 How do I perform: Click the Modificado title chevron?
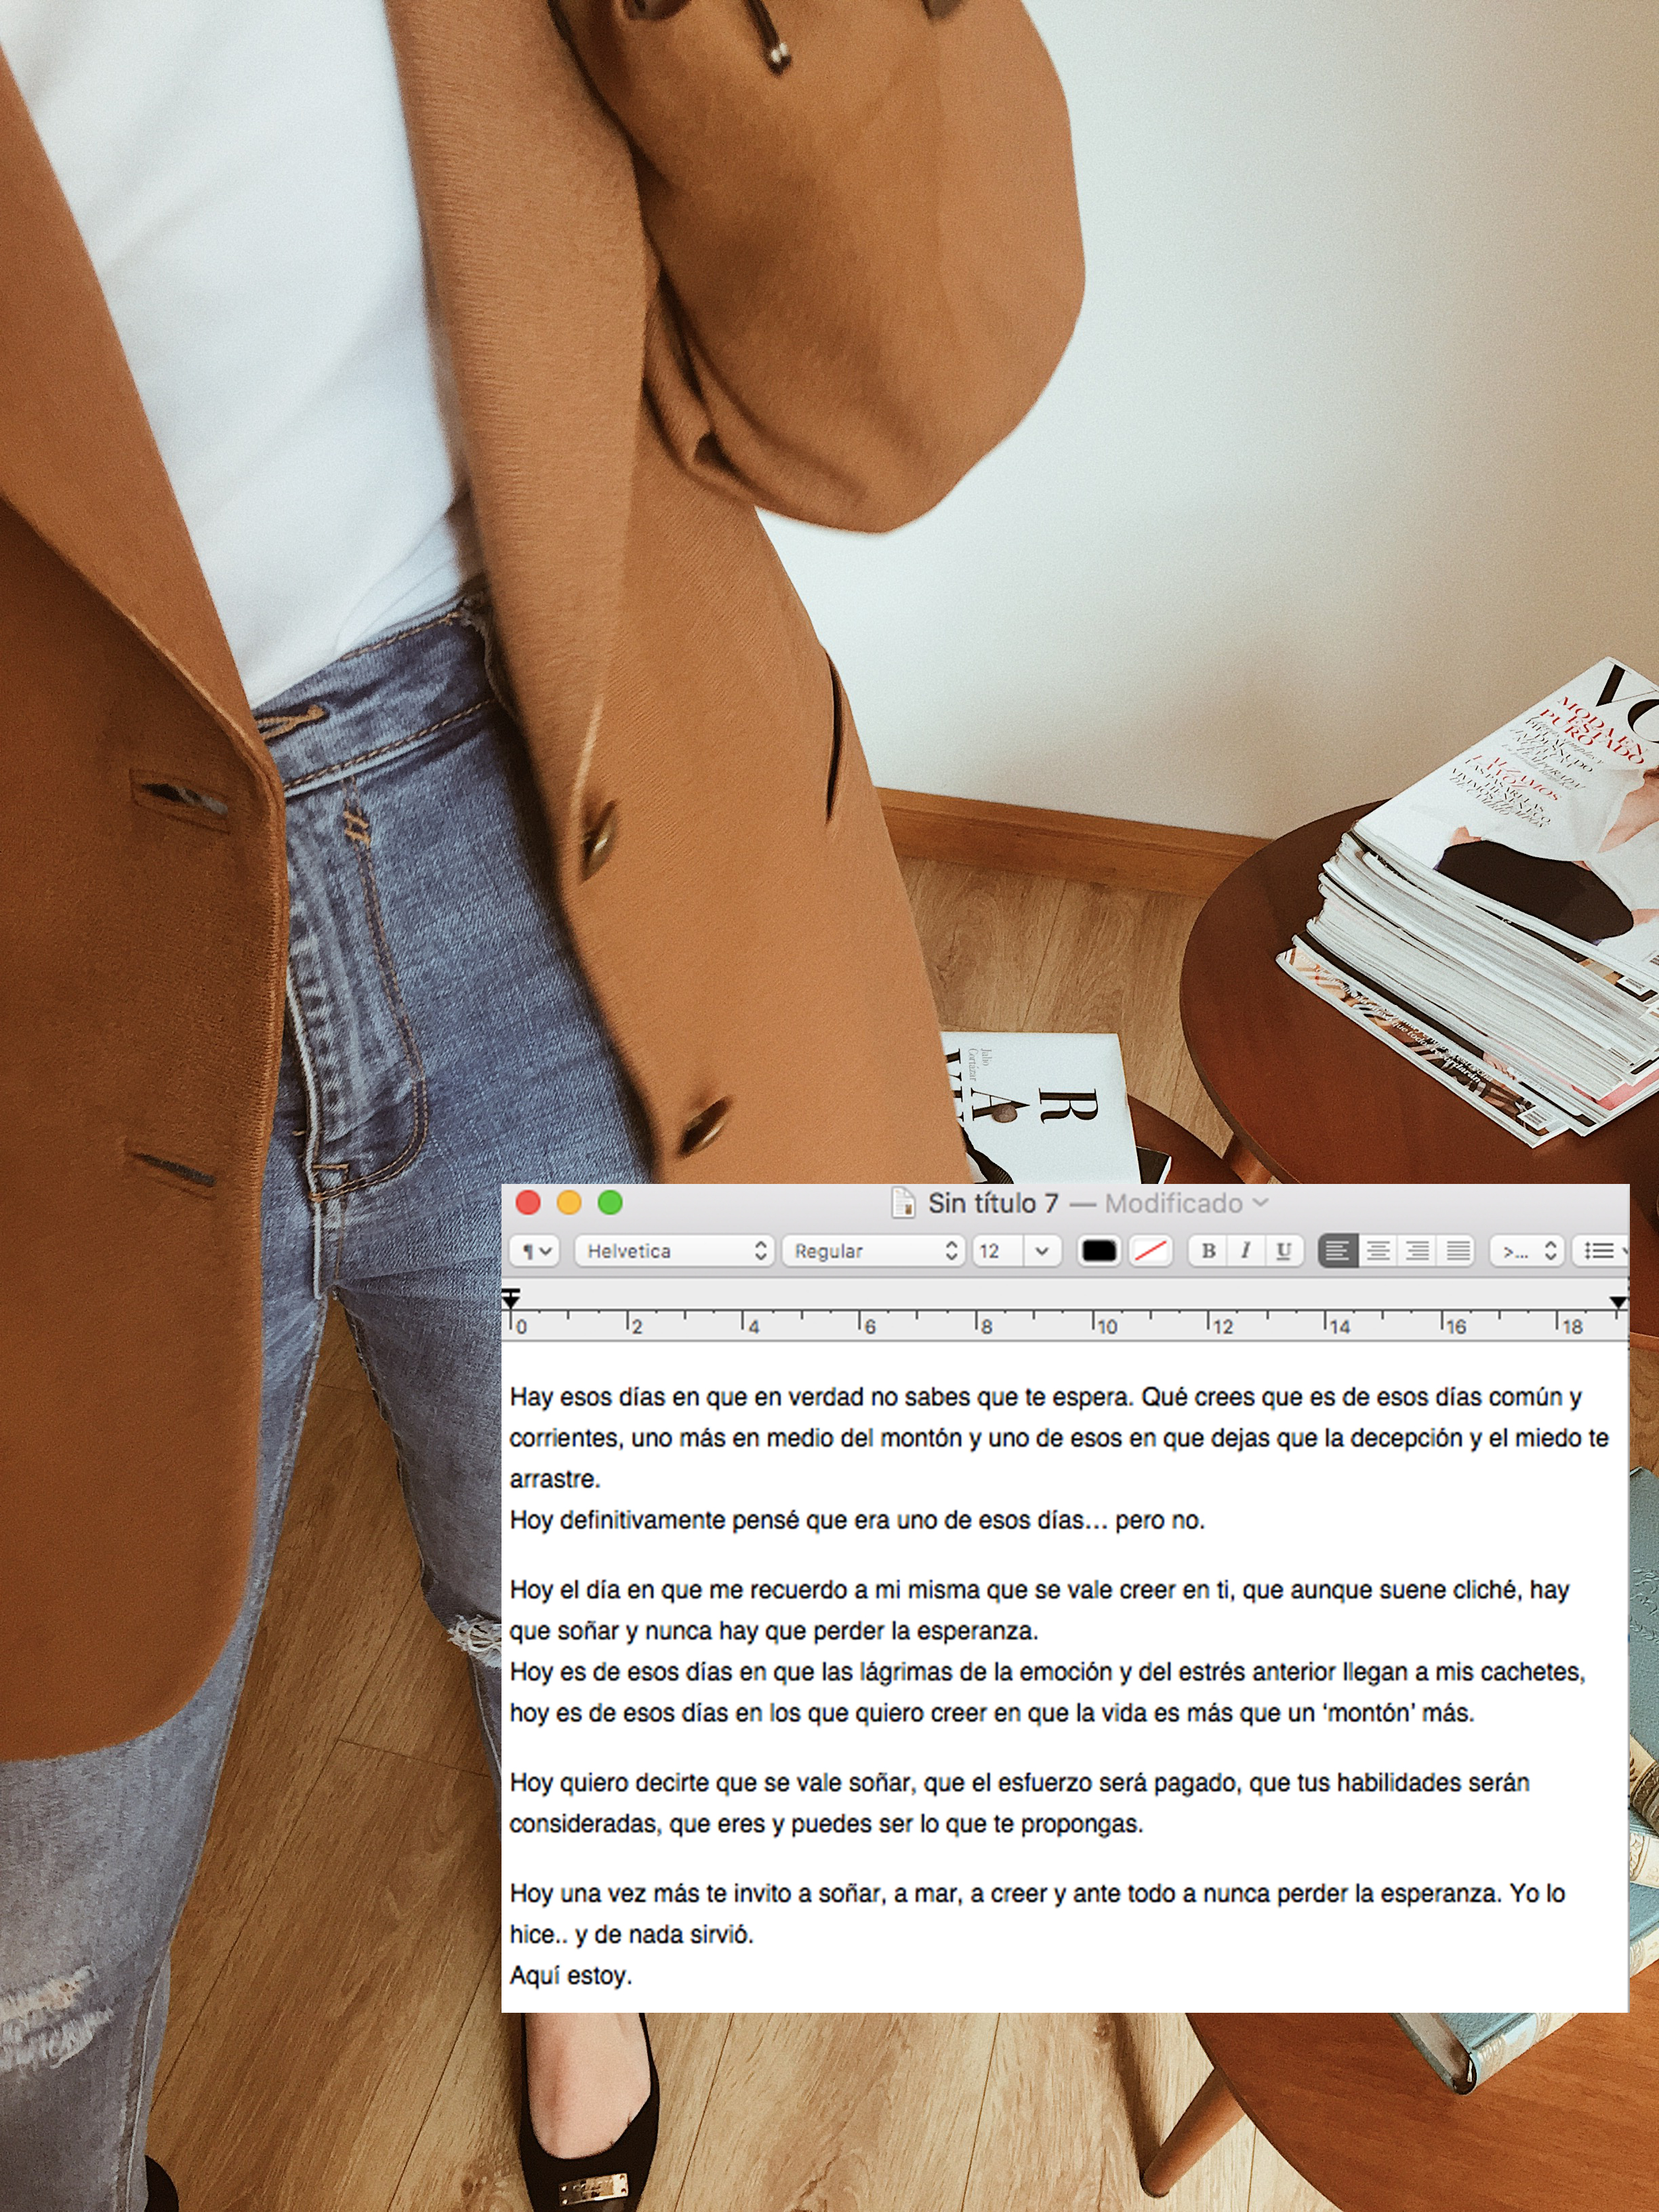[1260, 1203]
